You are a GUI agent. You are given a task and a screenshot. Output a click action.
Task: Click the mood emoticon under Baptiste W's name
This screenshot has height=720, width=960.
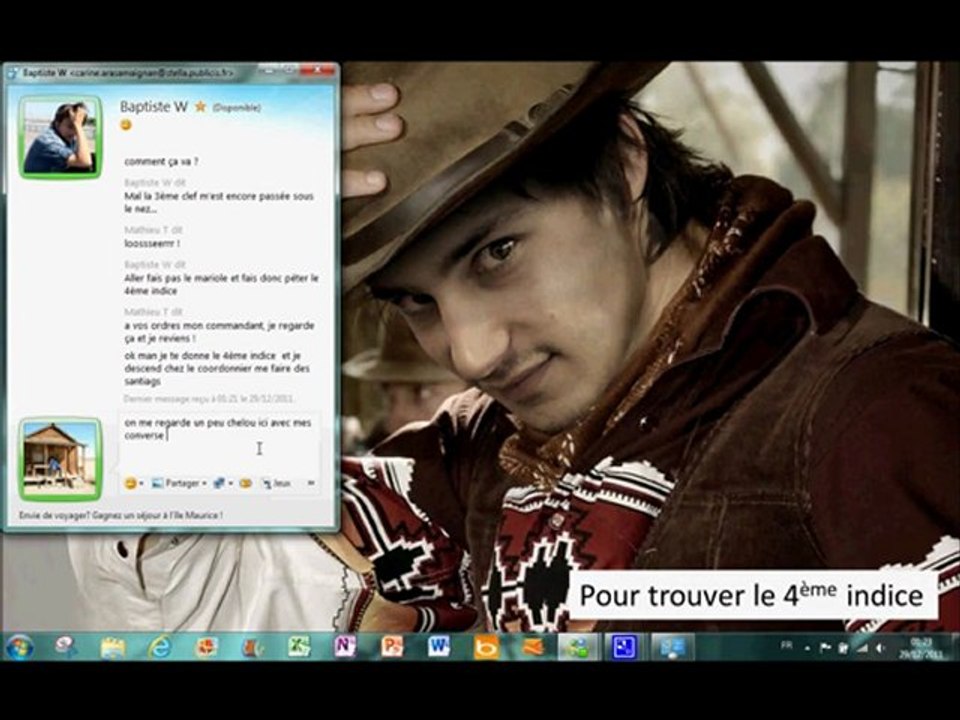126,125
